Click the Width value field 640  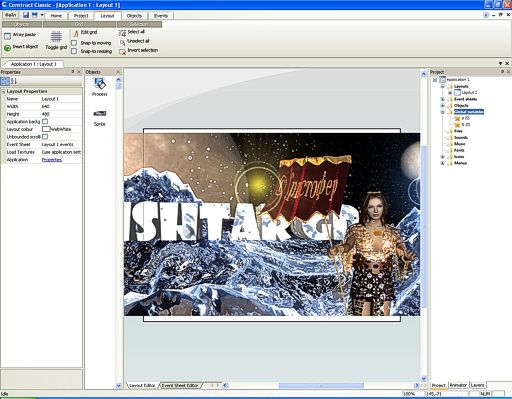(61, 107)
